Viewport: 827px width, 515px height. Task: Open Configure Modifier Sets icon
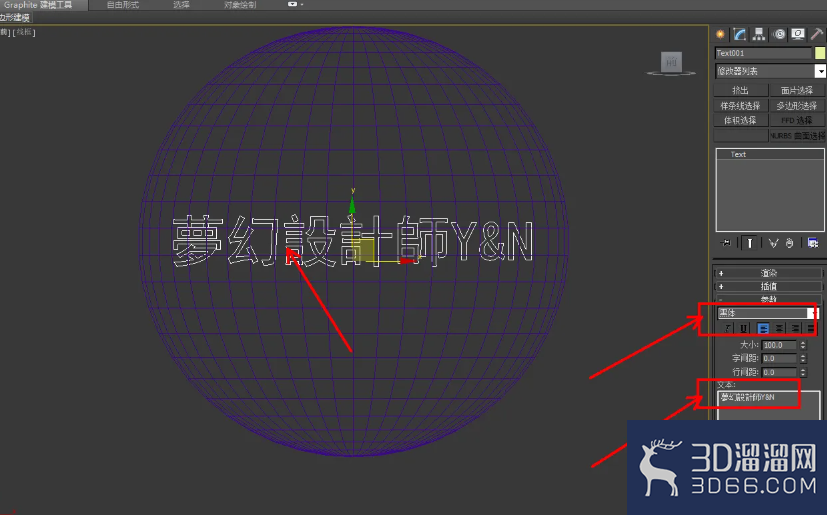(x=812, y=243)
